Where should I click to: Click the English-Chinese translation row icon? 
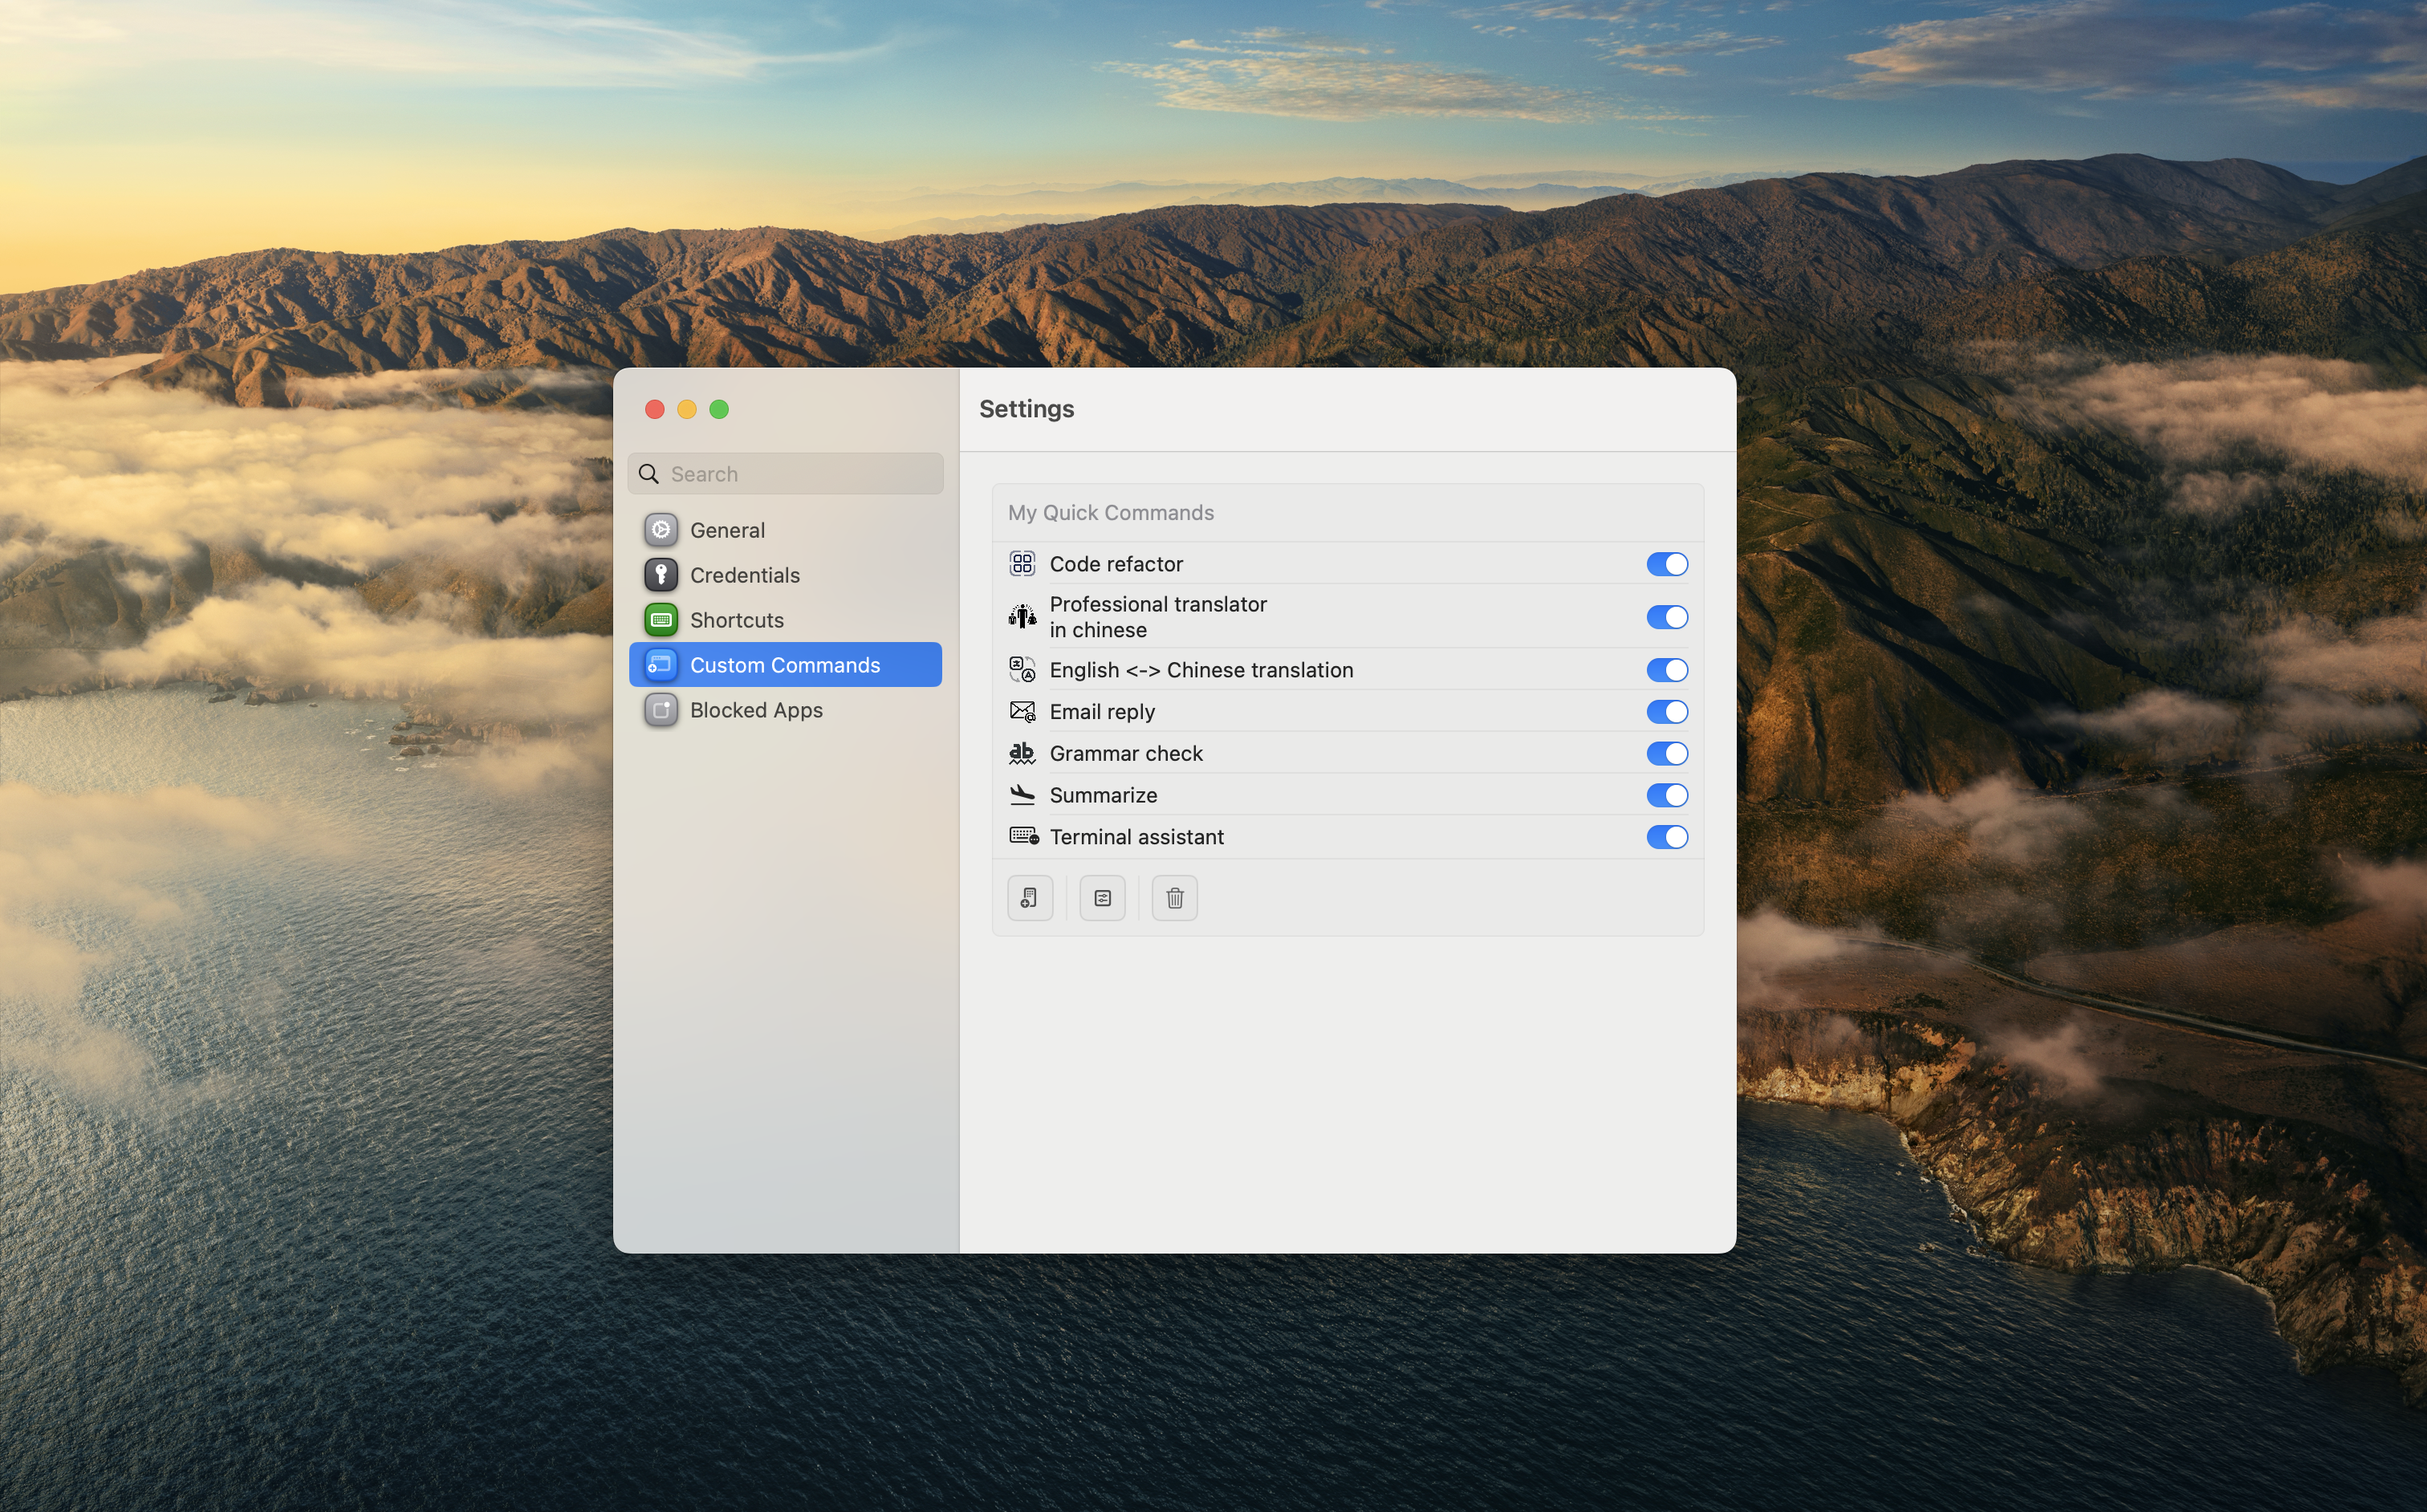pos(1021,670)
